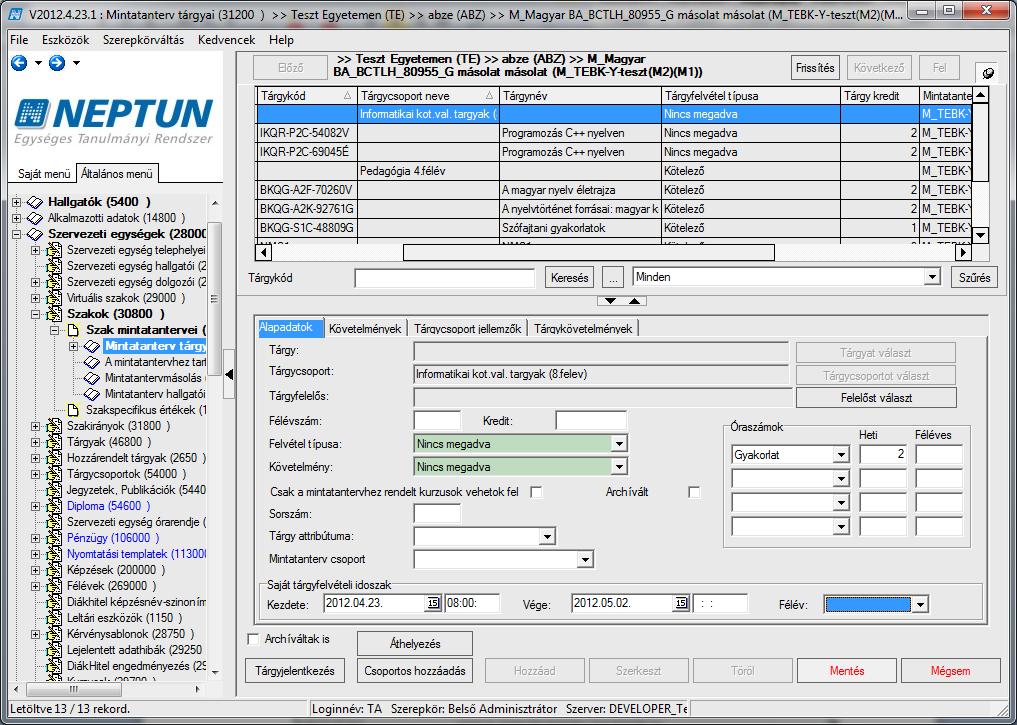Click the Szakirányok (31800) node icon
The image size is (1017, 725).
(x=55, y=426)
